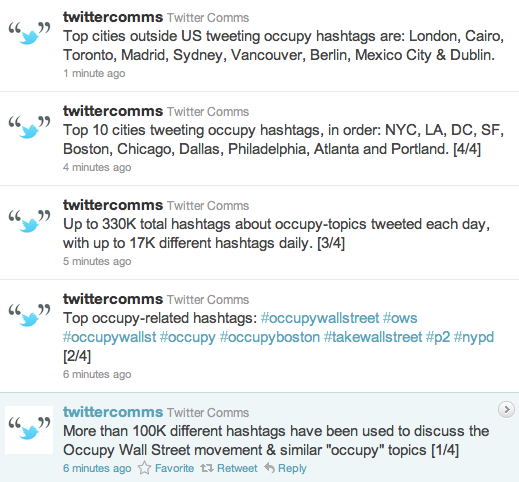Open the #ows hashtag link

(400, 318)
